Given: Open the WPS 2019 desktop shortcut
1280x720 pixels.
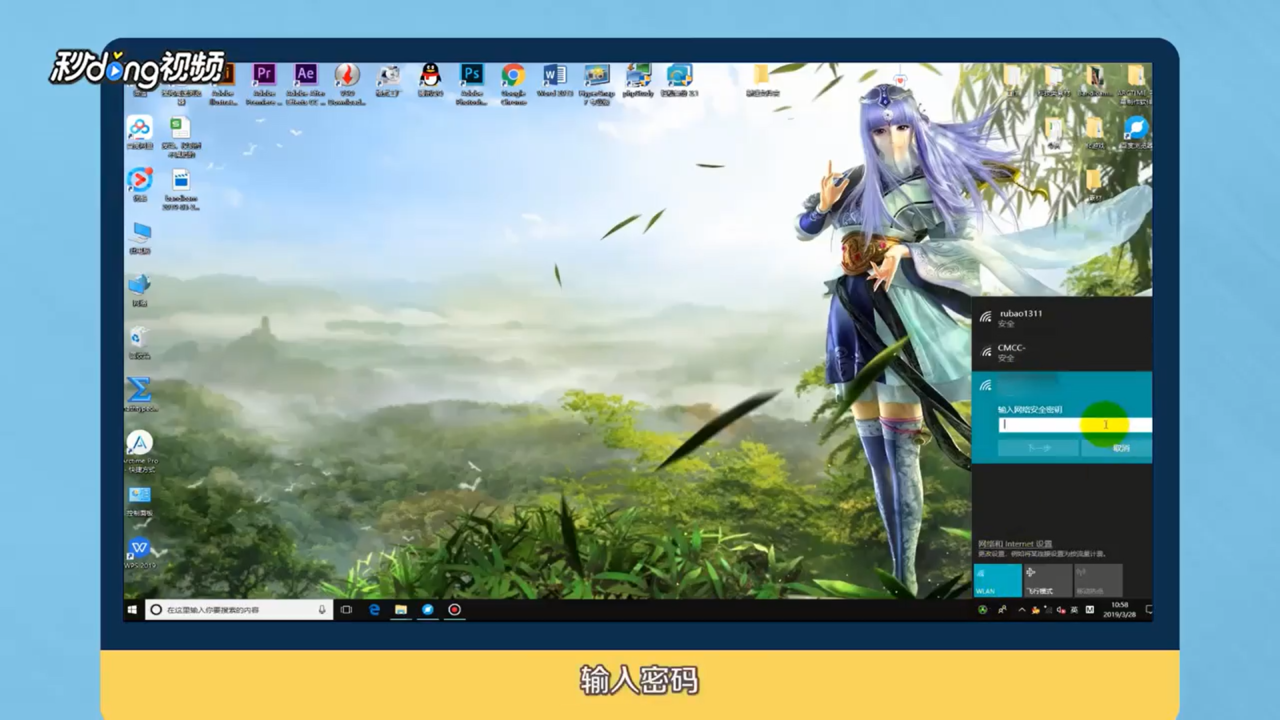Looking at the screenshot, I should [x=139, y=552].
